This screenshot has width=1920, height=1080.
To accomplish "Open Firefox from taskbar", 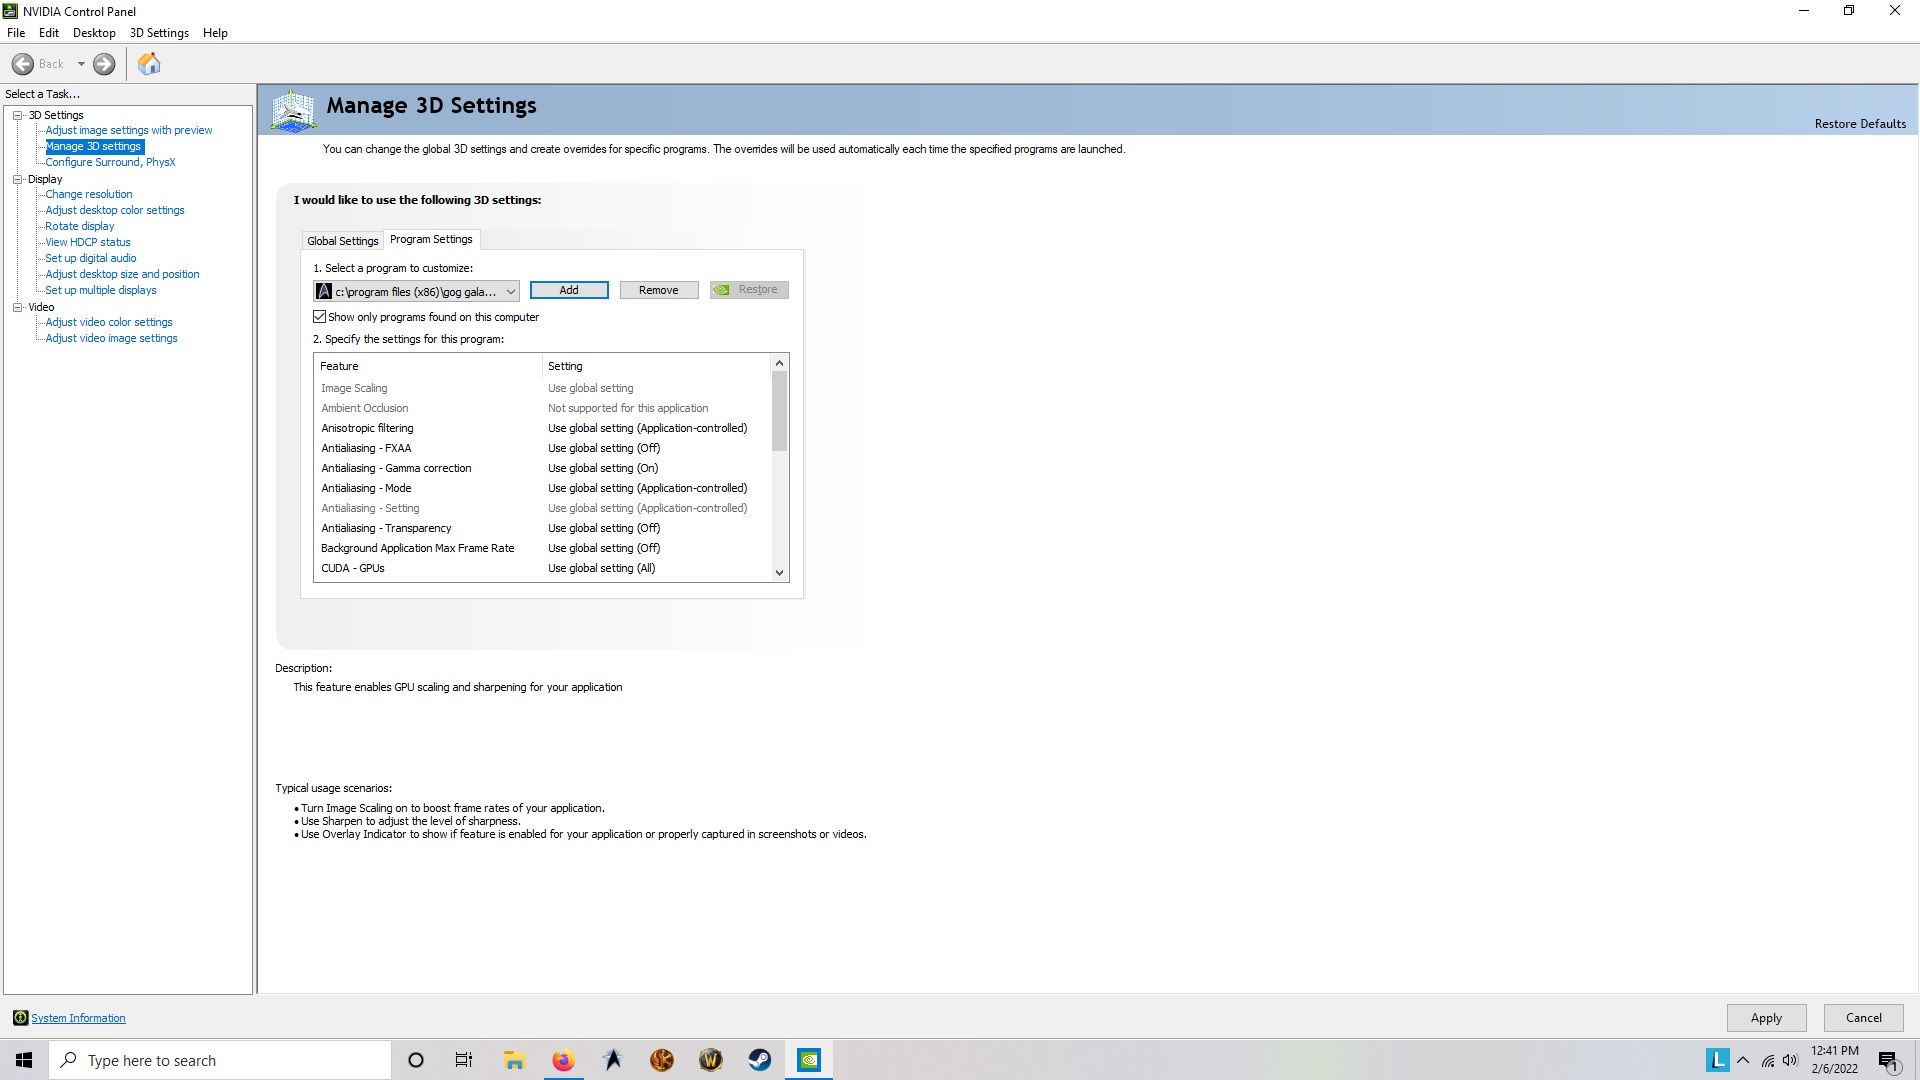I will pyautogui.click(x=563, y=1060).
